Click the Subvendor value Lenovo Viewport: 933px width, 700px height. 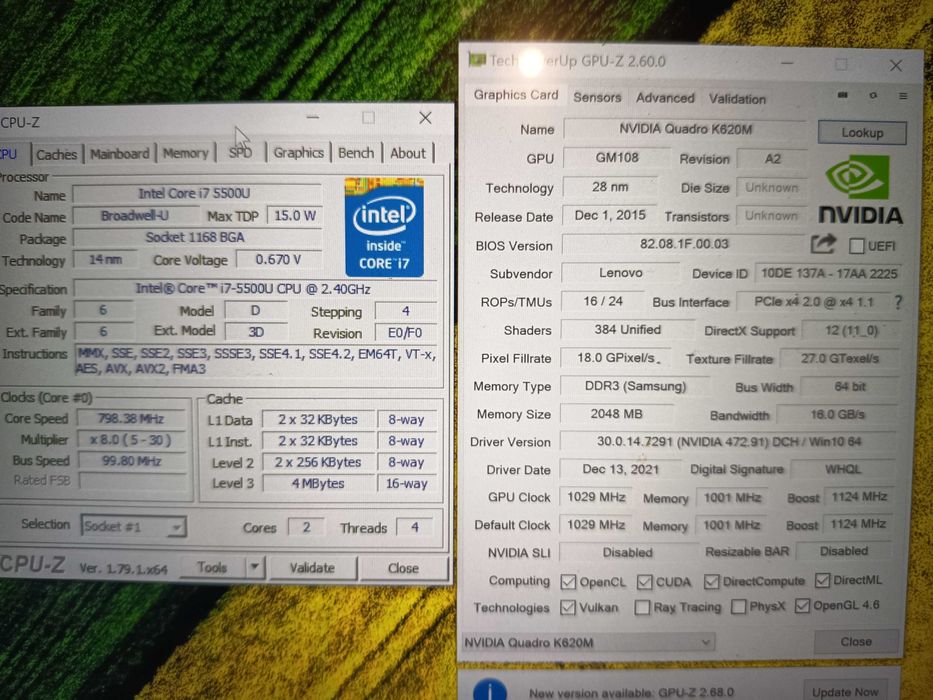pos(621,273)
